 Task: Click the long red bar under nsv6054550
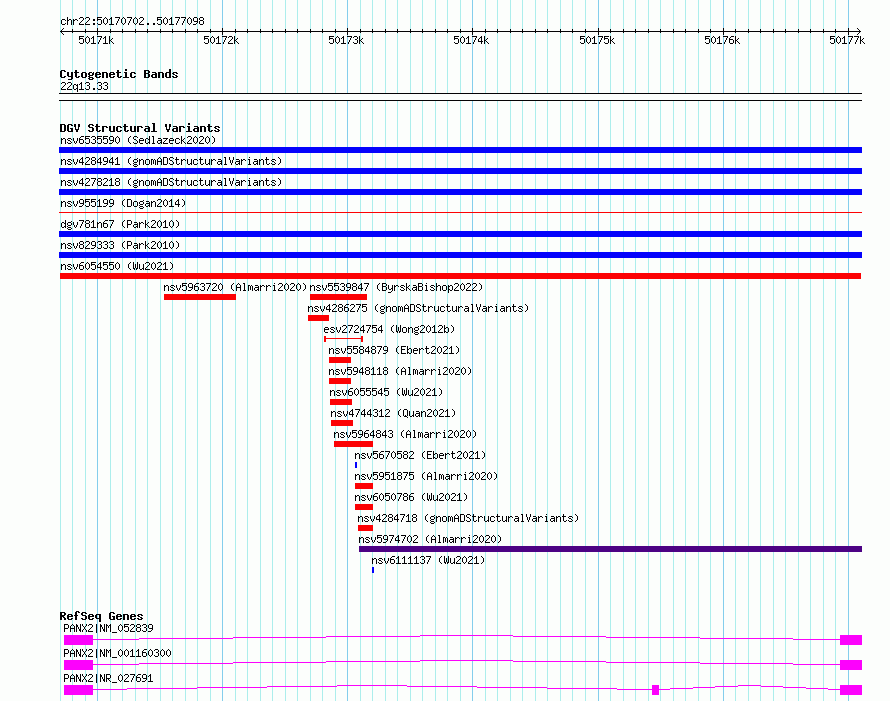click(460, 276)
